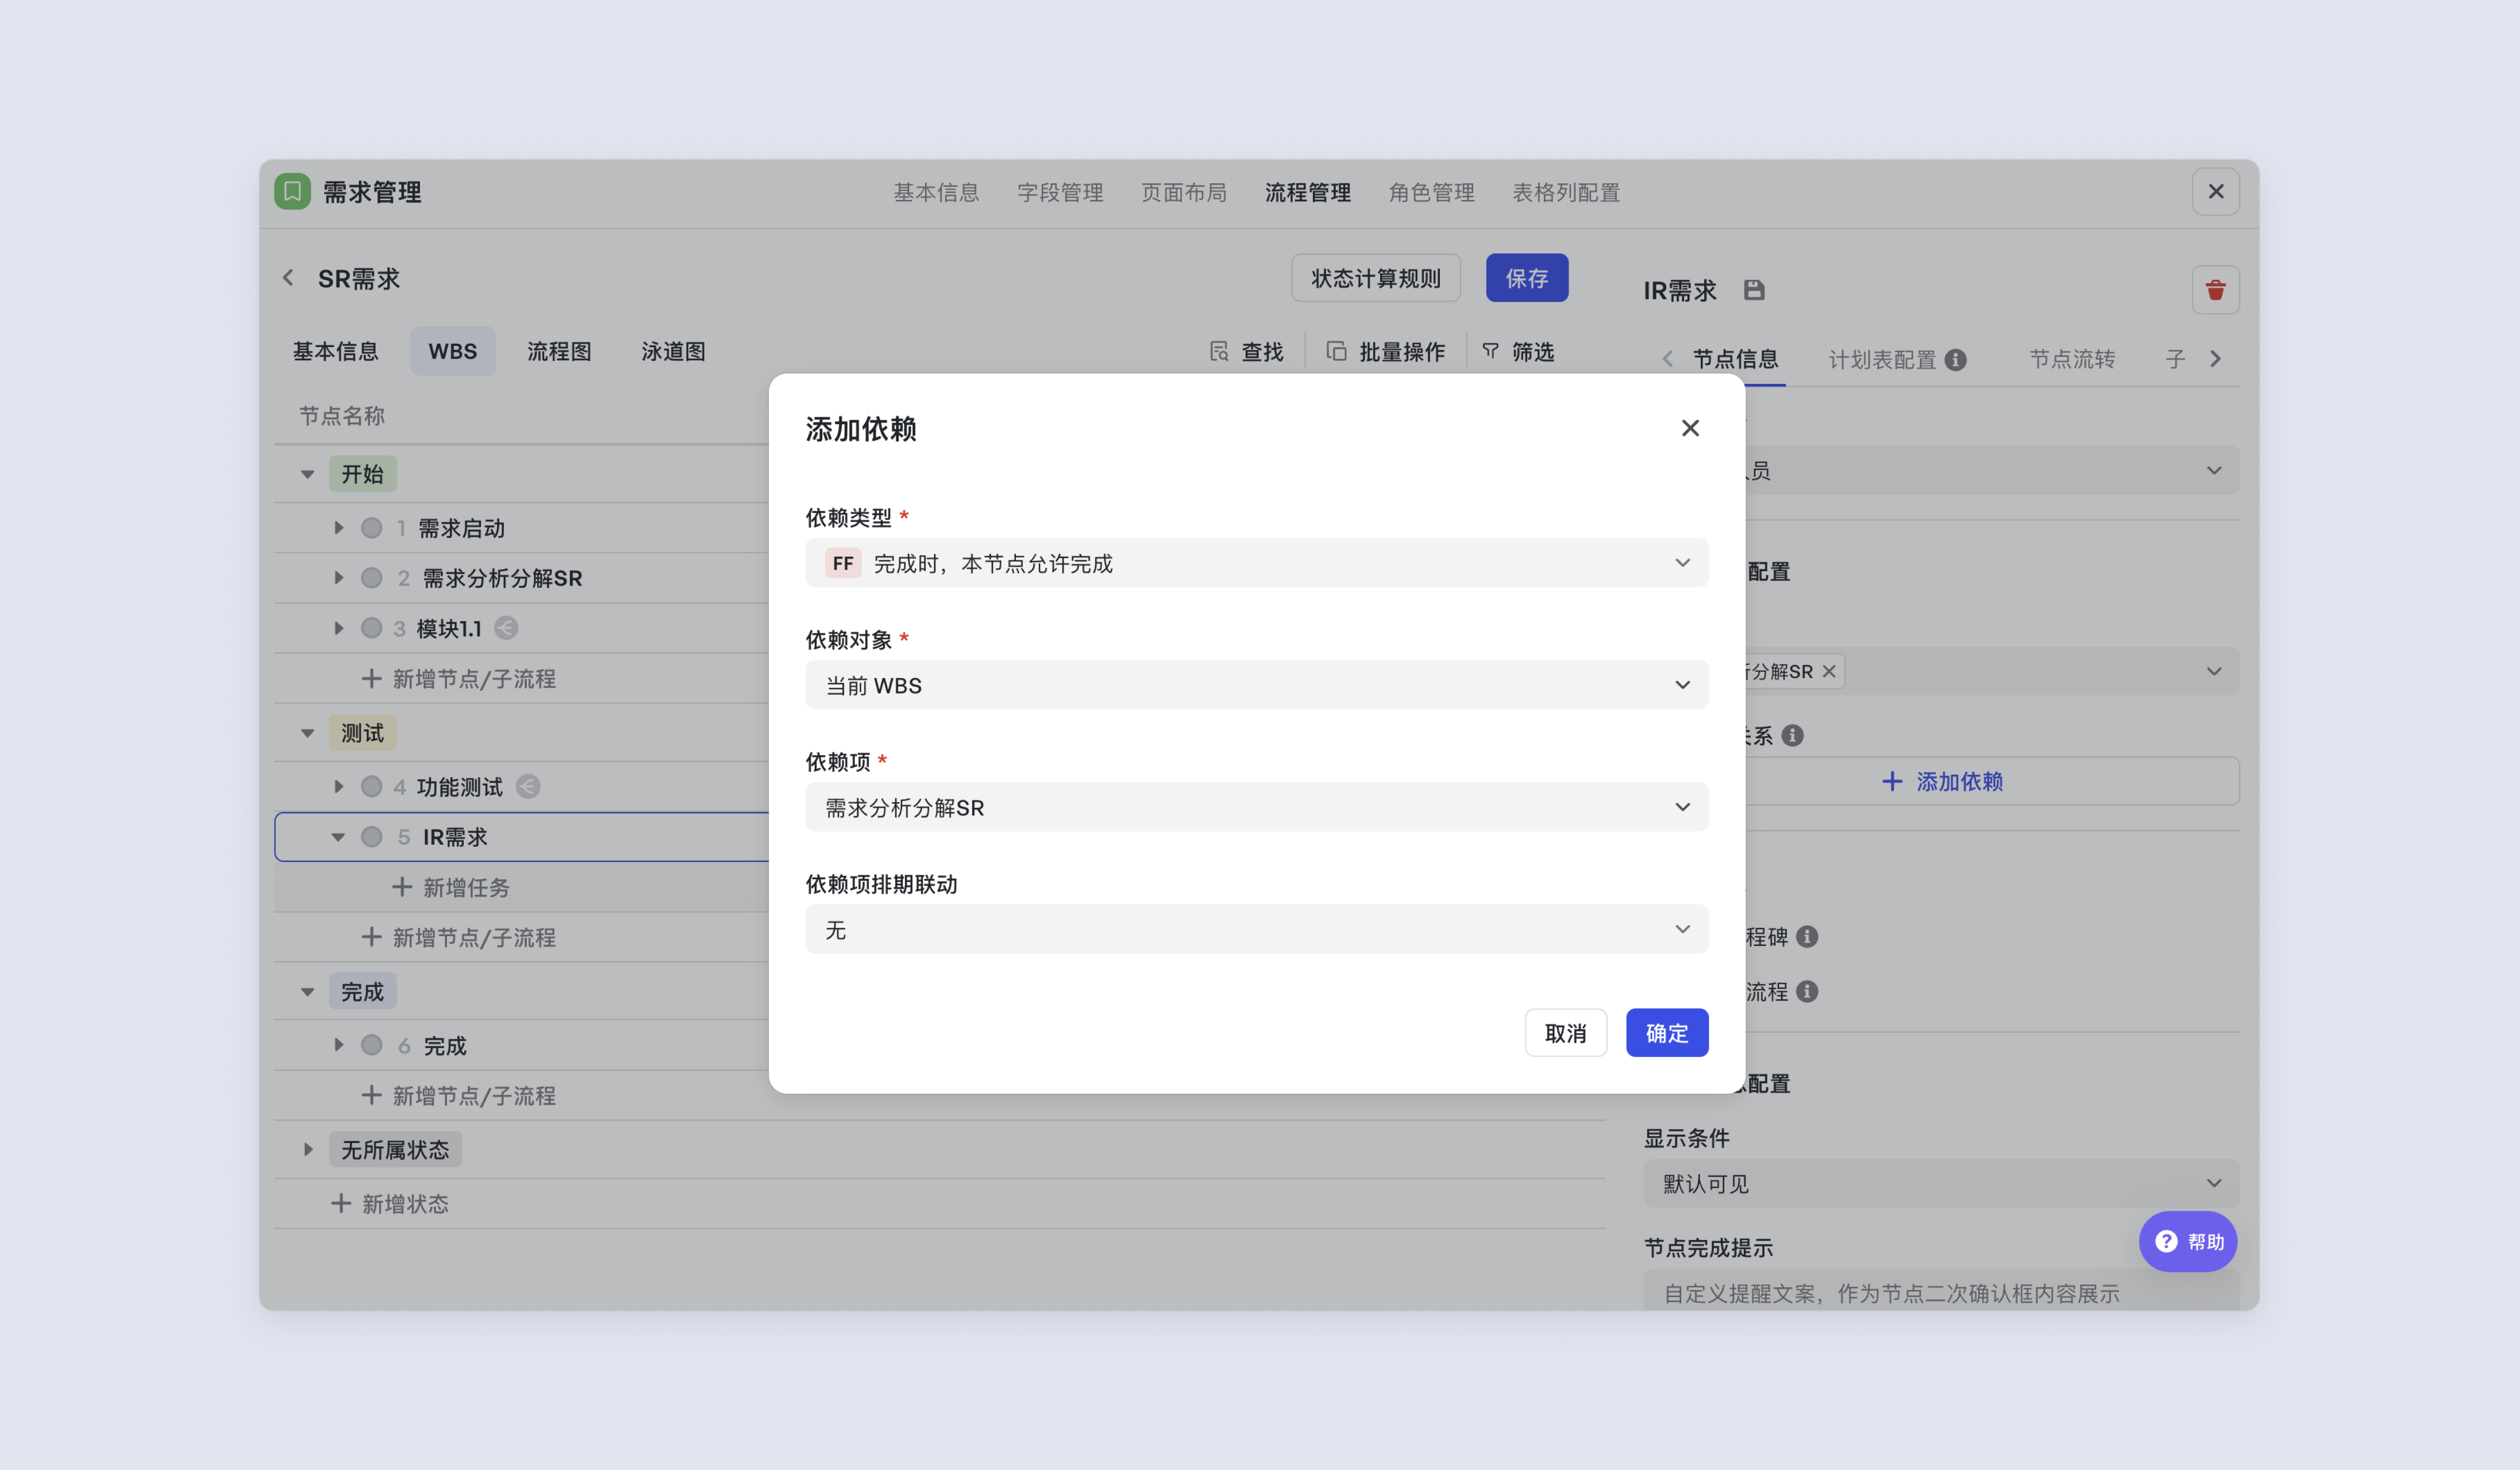2520x1470 pixels.
Task: Switch to the 泳道图 view tab
Action: click(673, 351)
